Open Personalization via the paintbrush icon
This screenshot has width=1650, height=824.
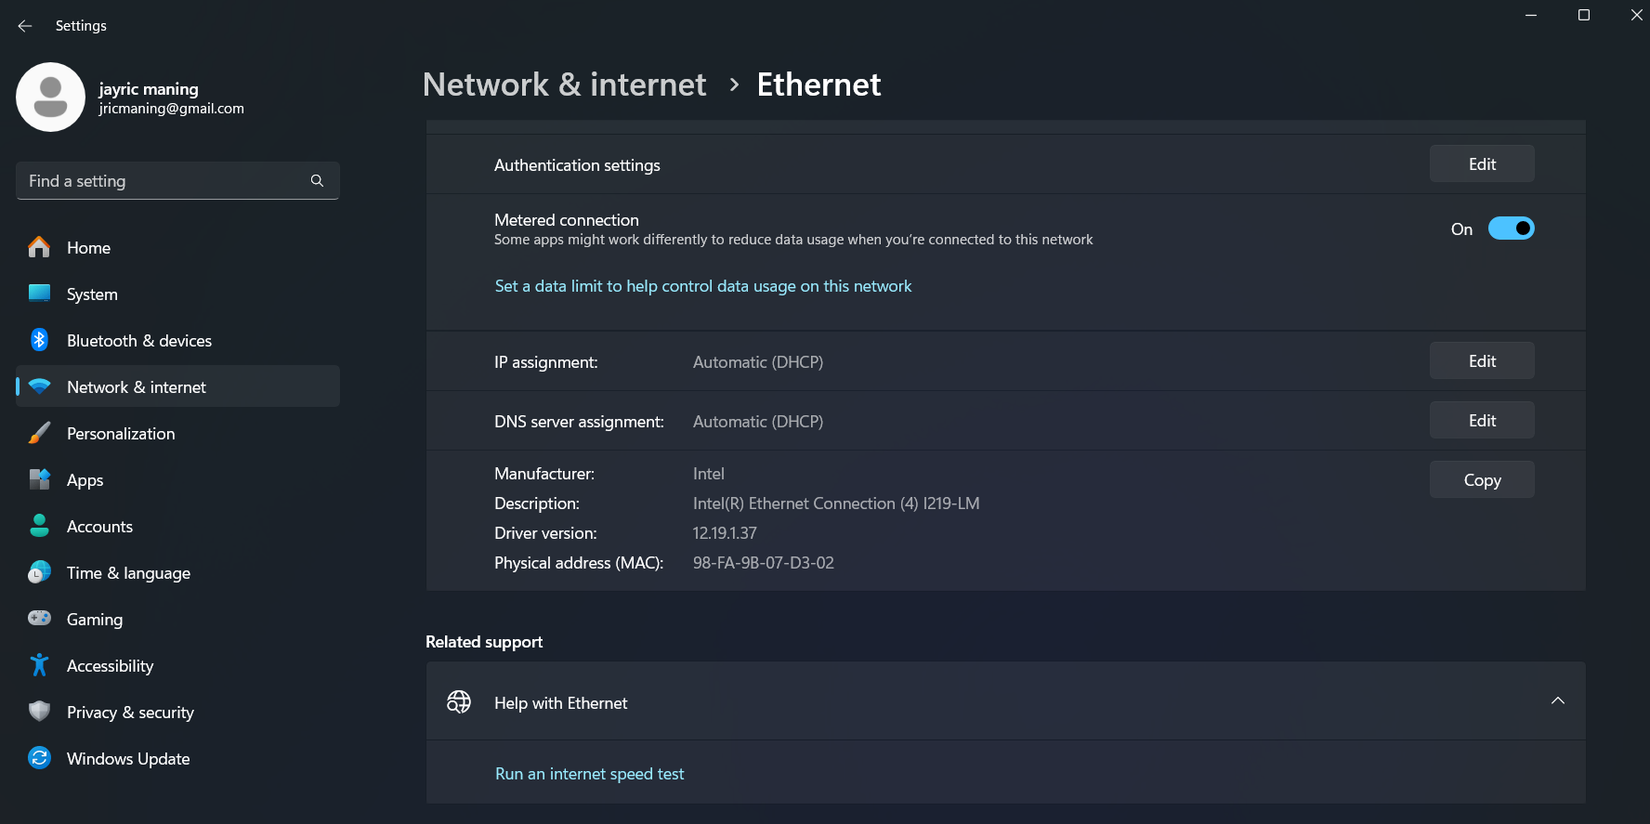pos(39,433)
